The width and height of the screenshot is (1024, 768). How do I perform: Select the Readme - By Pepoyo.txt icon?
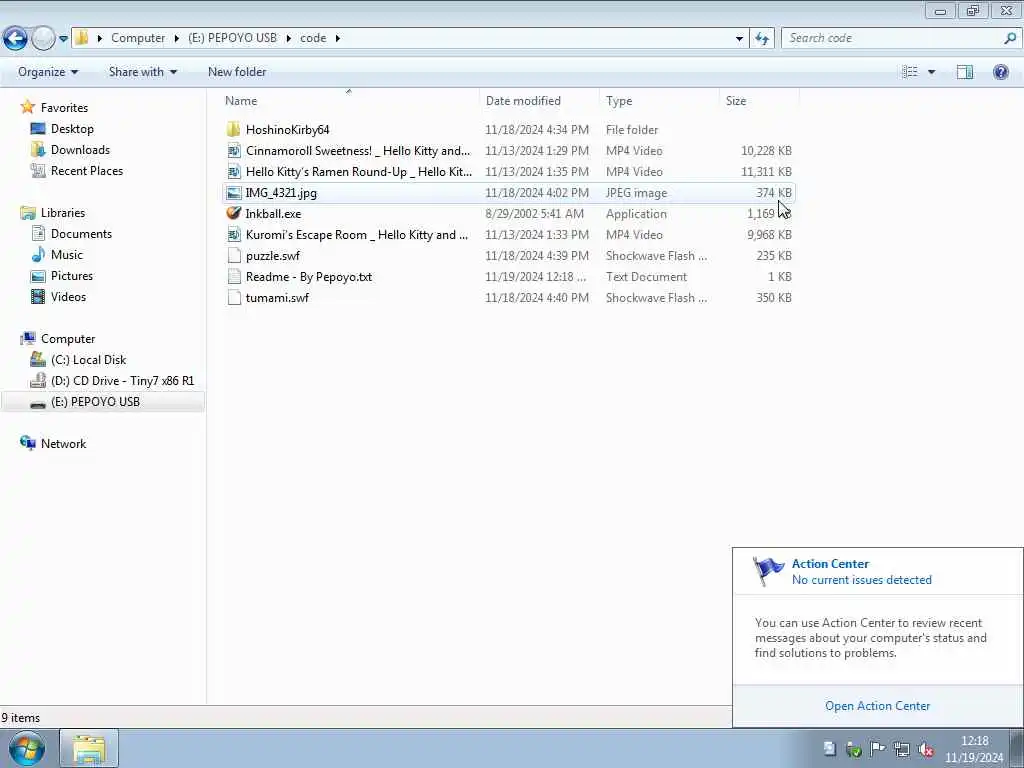coord(233,276)
